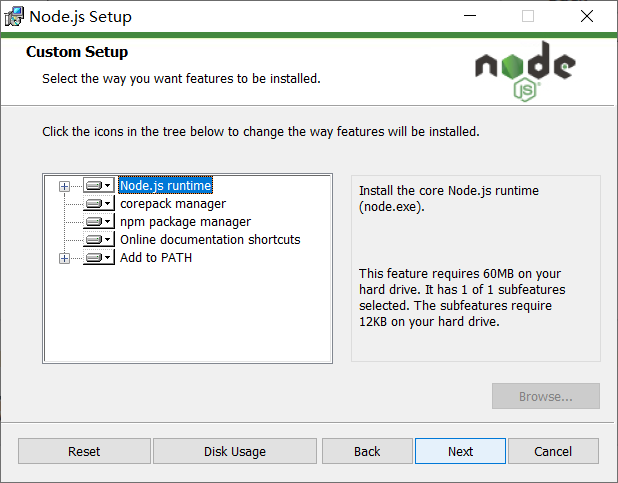The image size is (618, 483).
Task: Open the Add to PATH feature dropdown icon
Action: coord(99,257)
